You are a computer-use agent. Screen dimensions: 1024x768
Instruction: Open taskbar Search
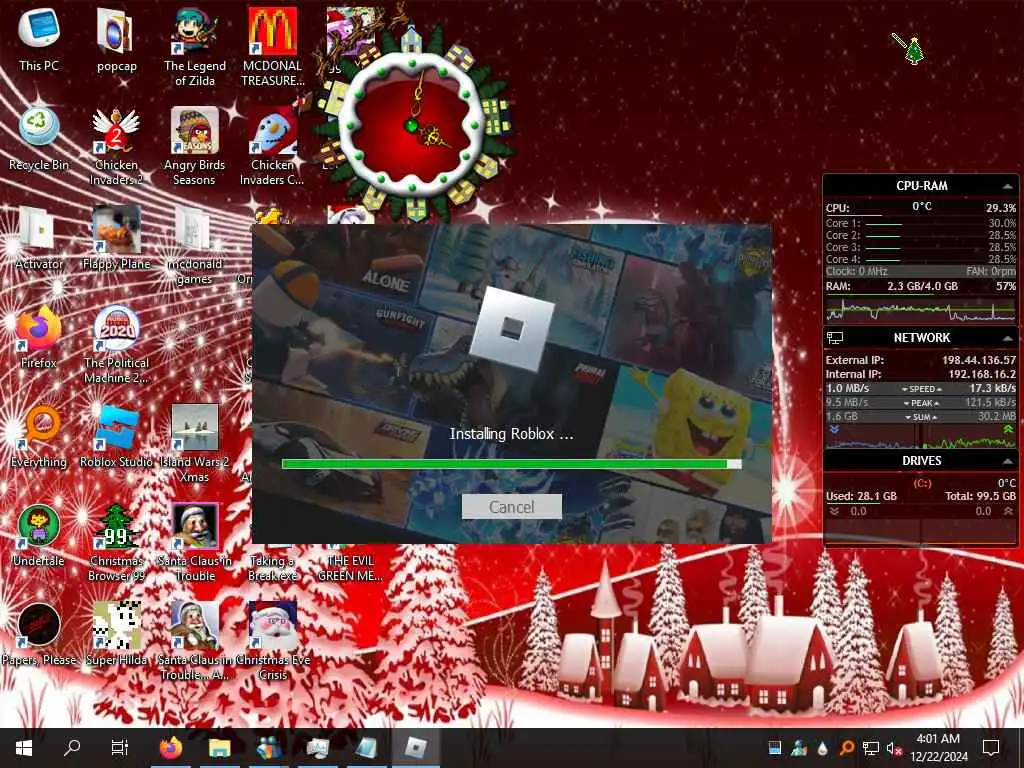click(x=72, y=748)
